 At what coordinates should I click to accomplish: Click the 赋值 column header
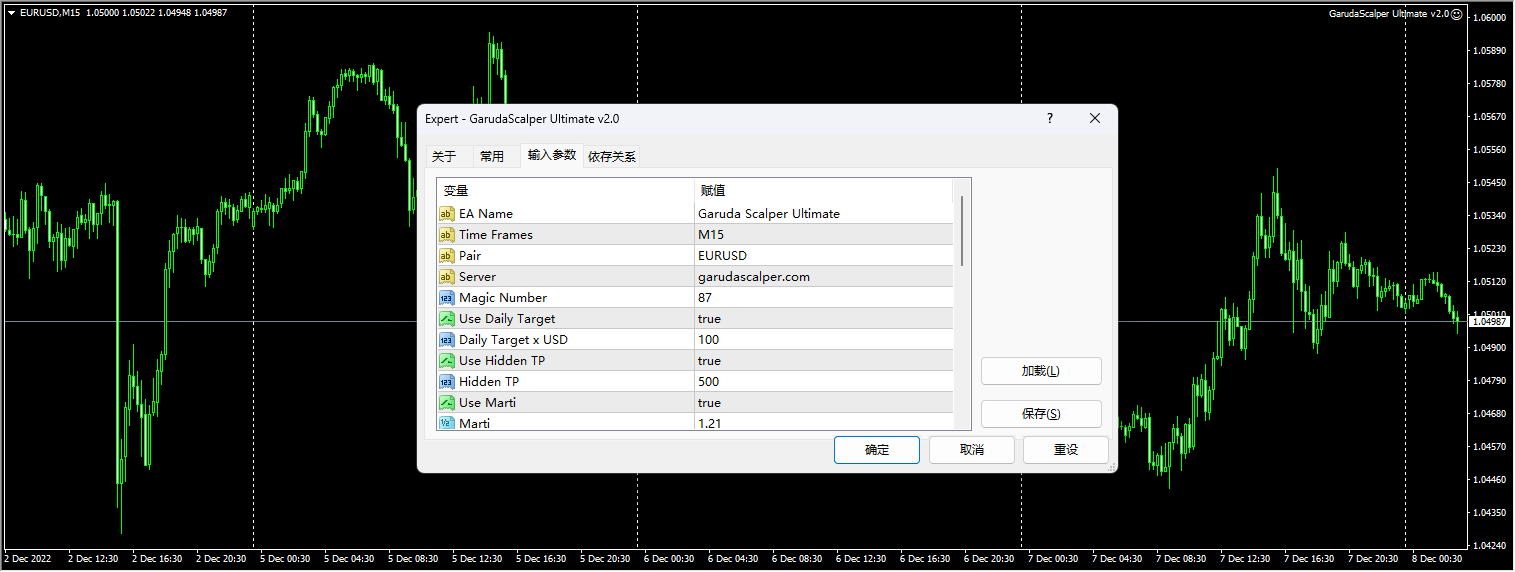[x=823, y=191]
